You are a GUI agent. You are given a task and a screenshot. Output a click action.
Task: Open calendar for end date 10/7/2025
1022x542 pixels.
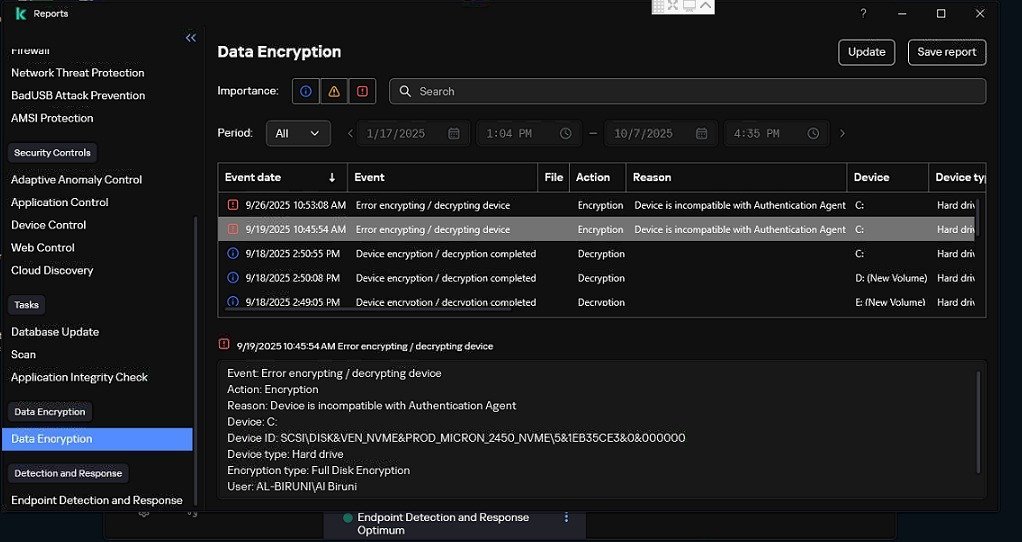(701, 134)
